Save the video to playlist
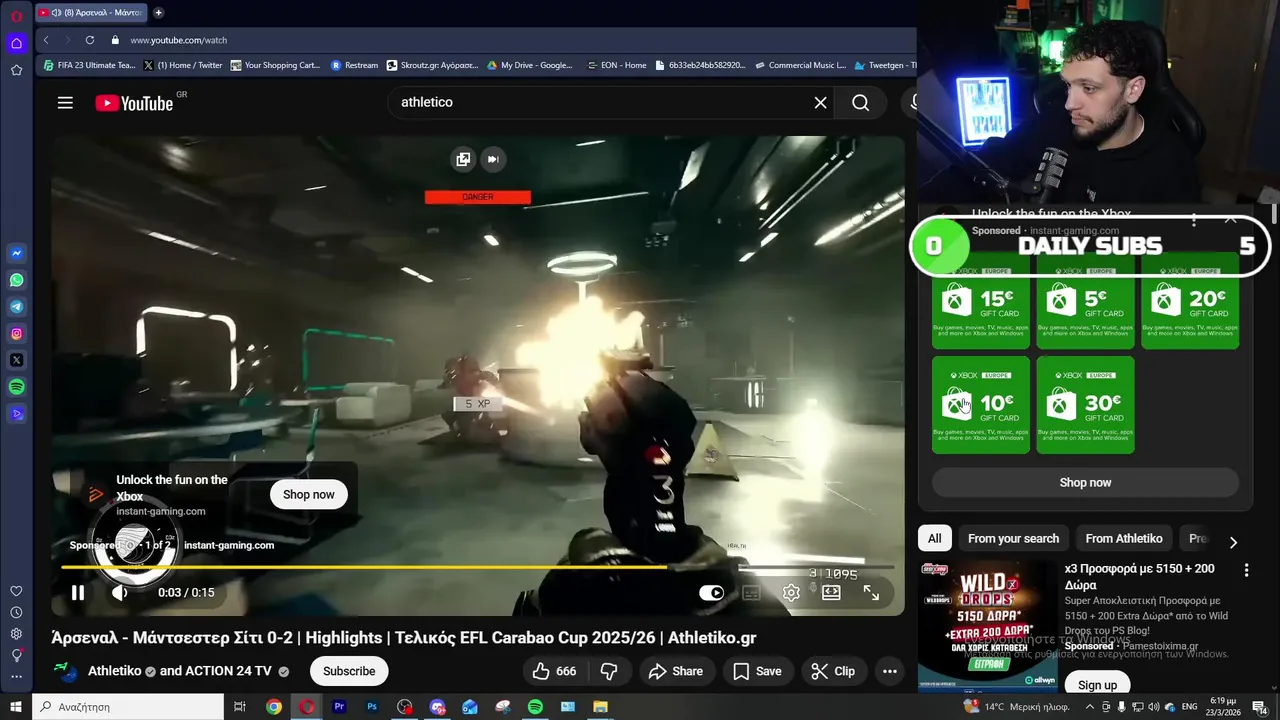This screenshot has height=720, width=1280. click(x=757, y=671)
